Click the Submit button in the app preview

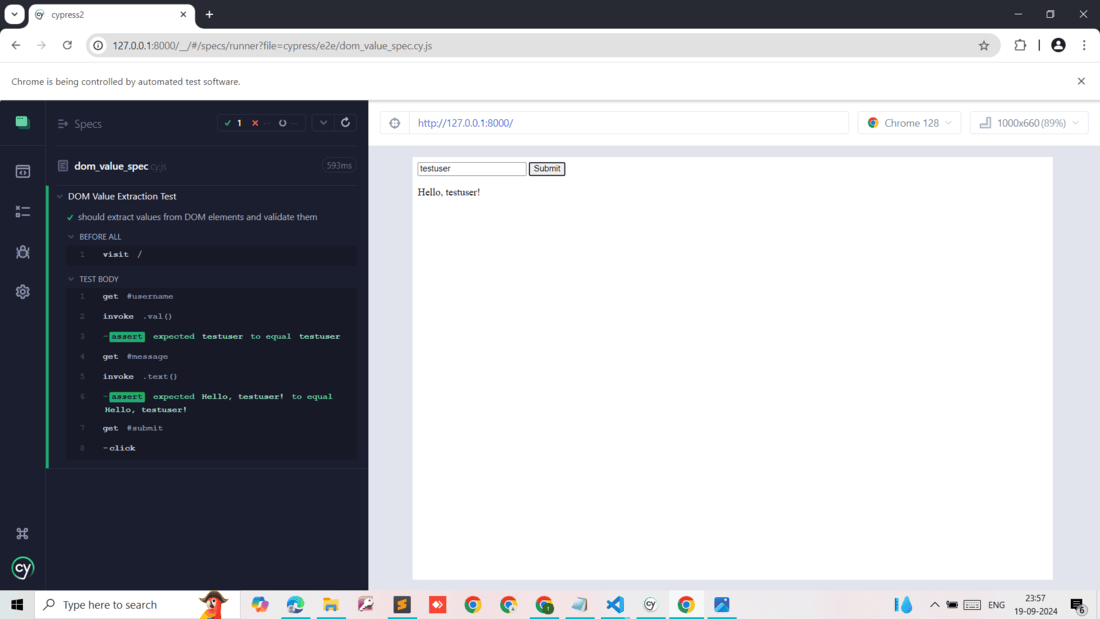click(546, 168)
